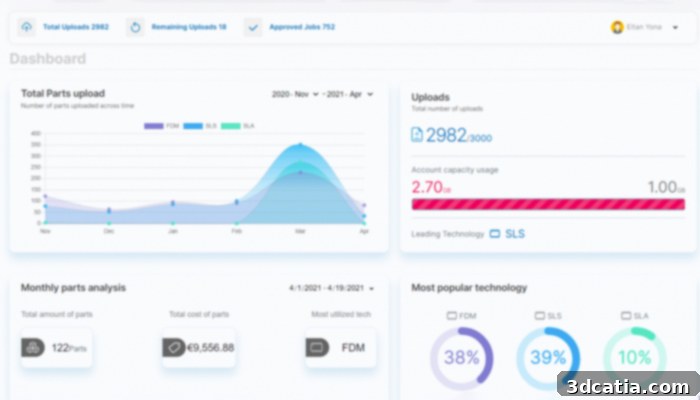Click the user avatar icon

(x=617, y=27)
